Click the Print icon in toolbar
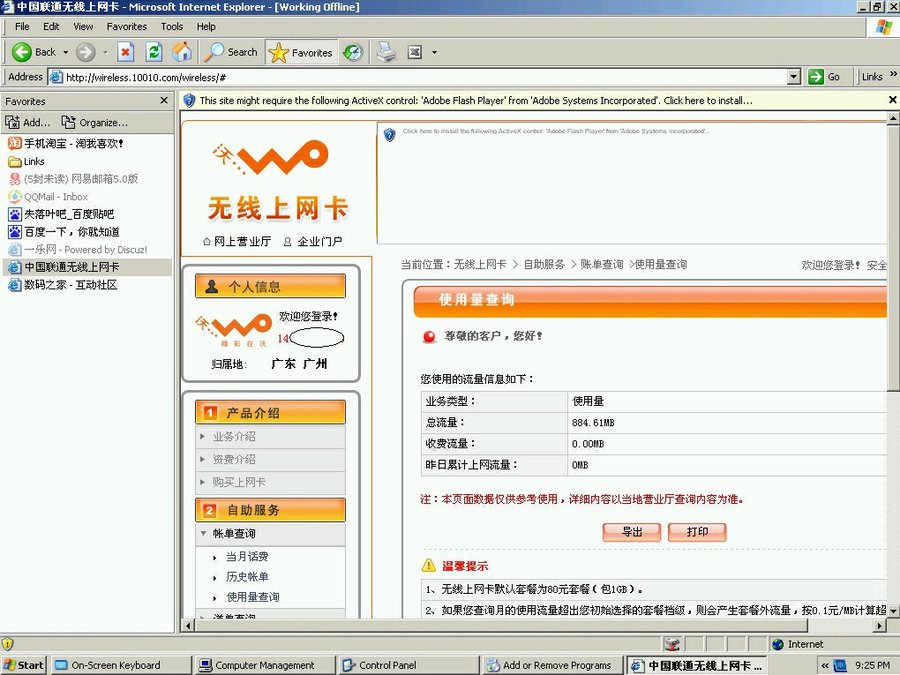Image resolution: width=900 pixels, height=675 pixels. pos(386,52)
